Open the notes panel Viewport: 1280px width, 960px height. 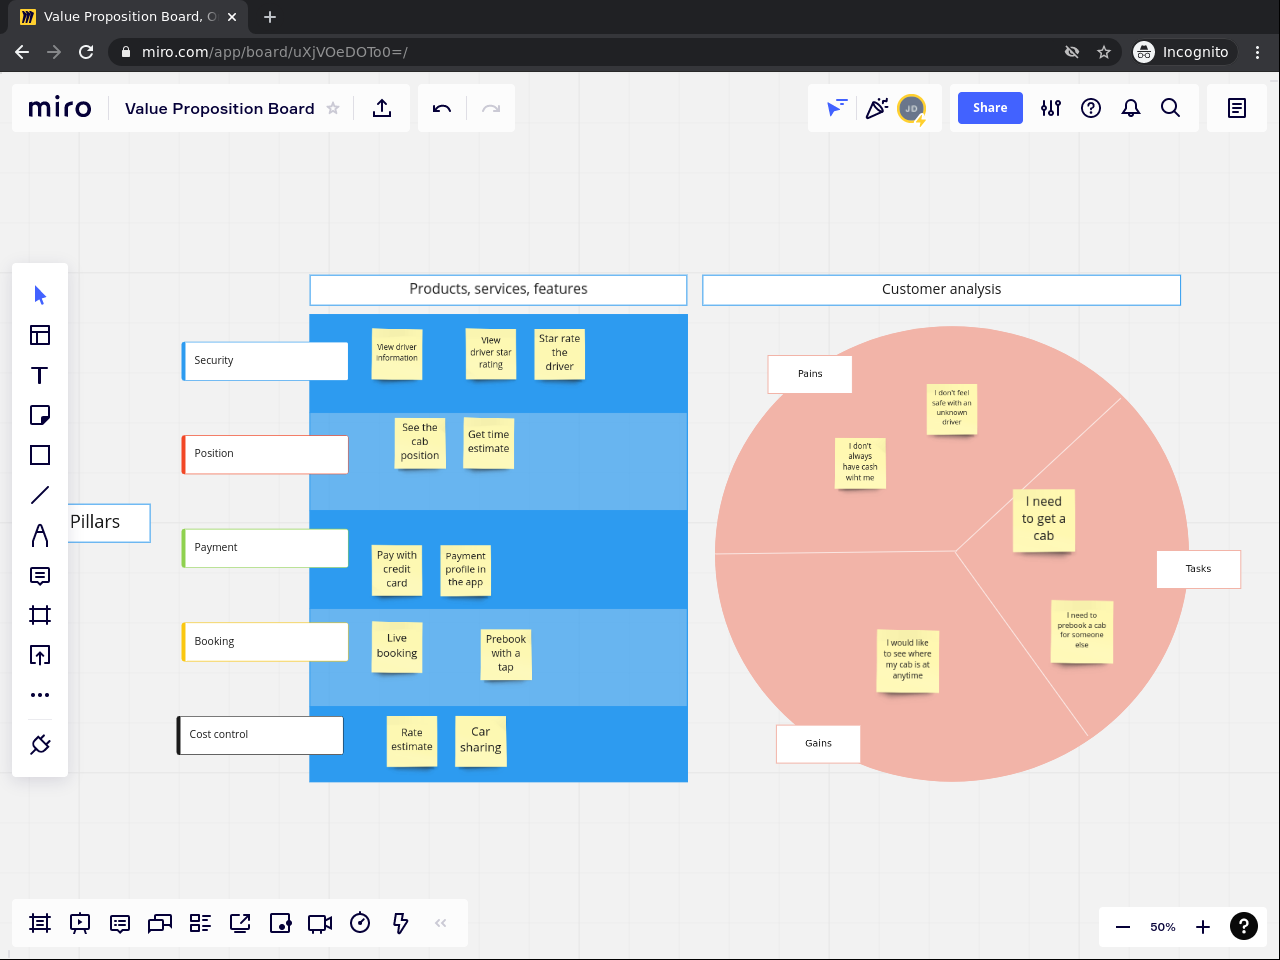[x=1237, y=108]
